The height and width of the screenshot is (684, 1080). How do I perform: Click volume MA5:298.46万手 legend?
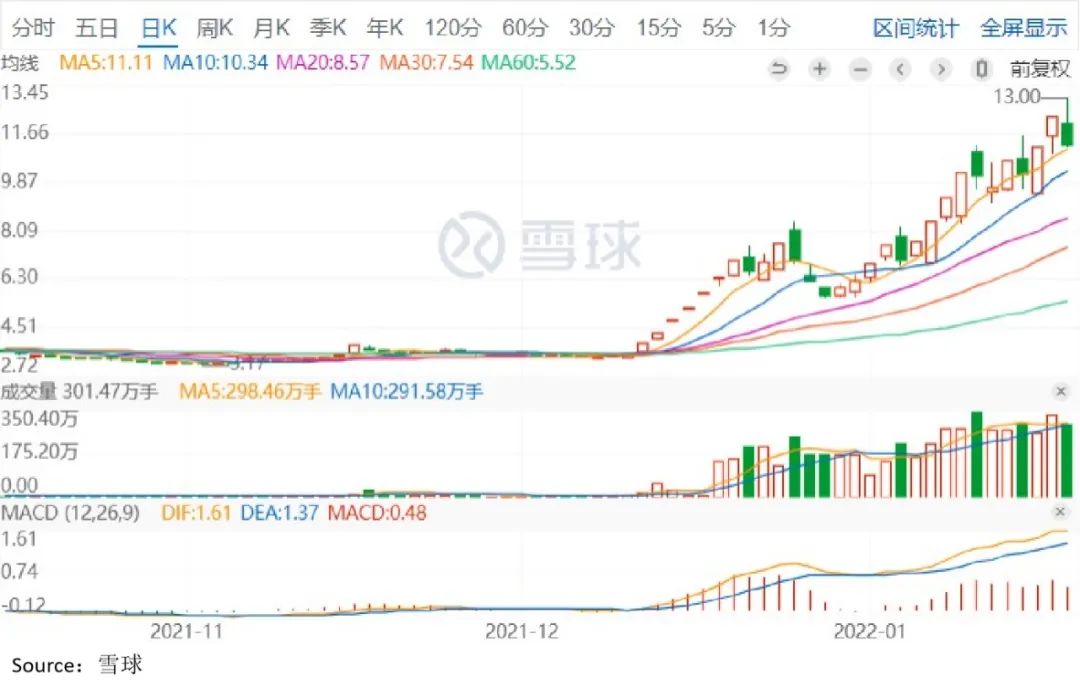point(250,391)
